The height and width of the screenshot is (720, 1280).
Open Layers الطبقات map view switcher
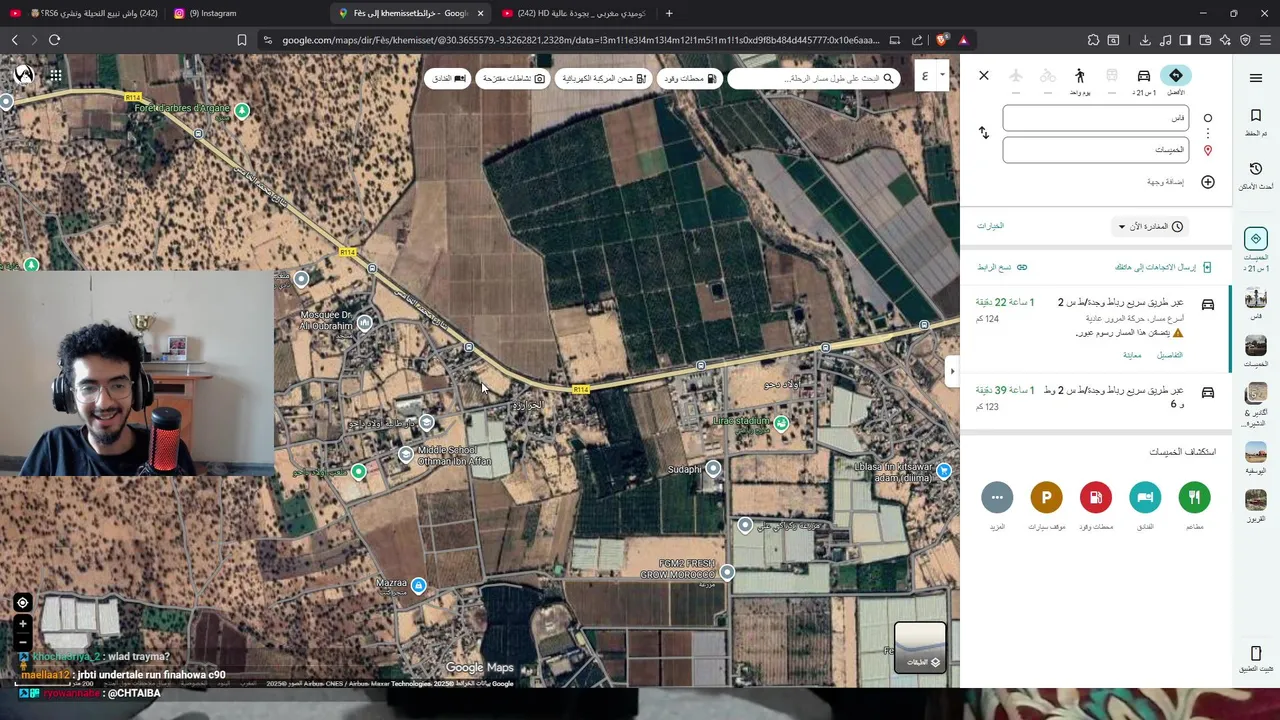pyautogui.click(x=920, y=648)
